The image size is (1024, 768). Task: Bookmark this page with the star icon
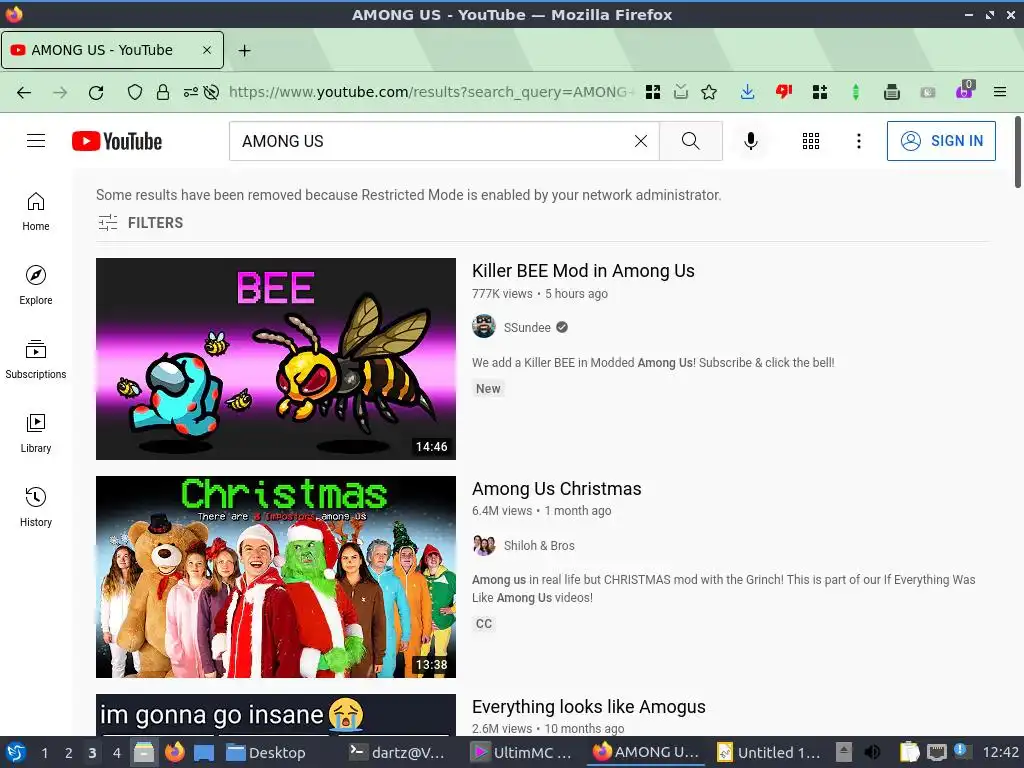tap(709, 92)
